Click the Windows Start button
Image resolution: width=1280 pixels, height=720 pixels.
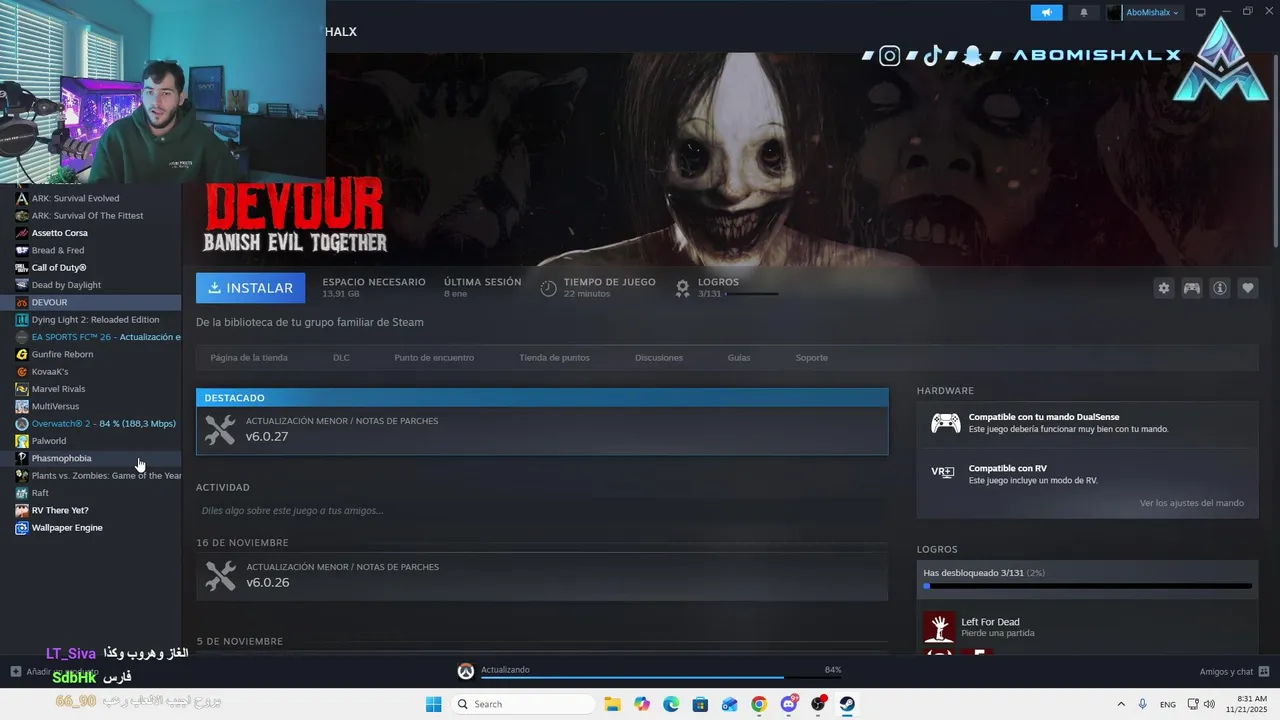tap(434, 704)
